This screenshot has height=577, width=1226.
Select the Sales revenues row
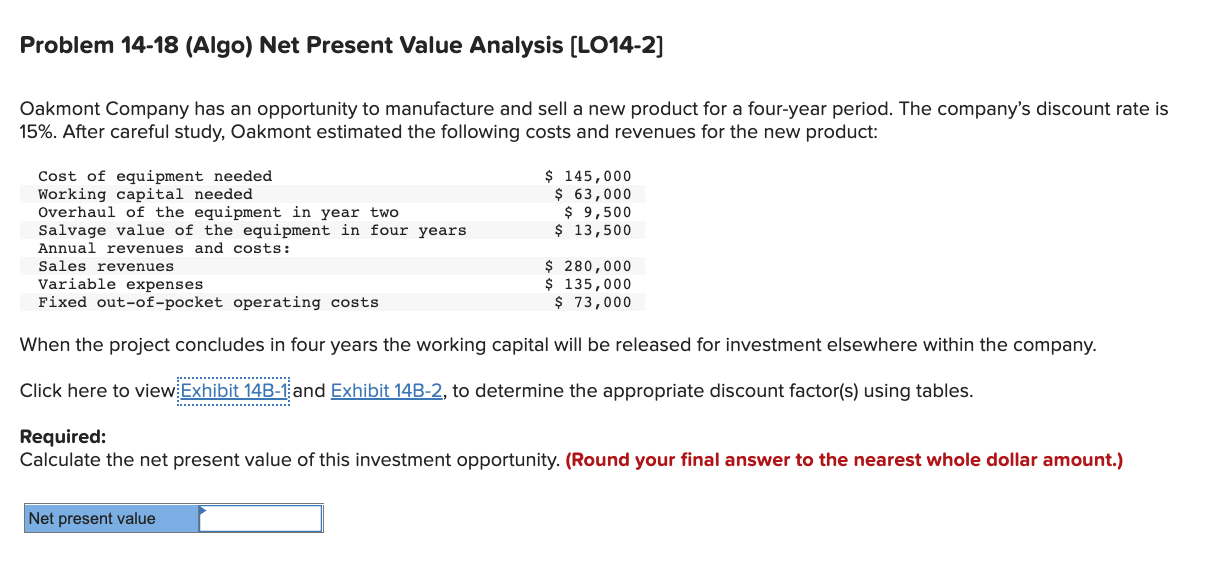(x=105, y=266)
